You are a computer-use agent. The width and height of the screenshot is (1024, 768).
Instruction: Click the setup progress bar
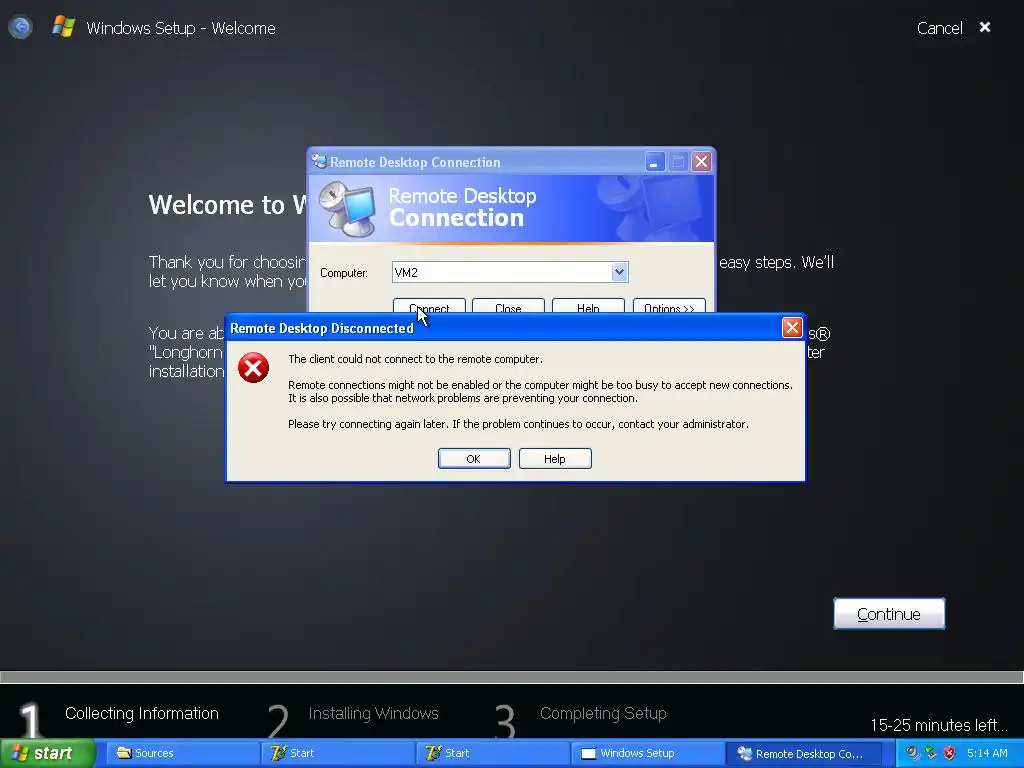point(512,677)
